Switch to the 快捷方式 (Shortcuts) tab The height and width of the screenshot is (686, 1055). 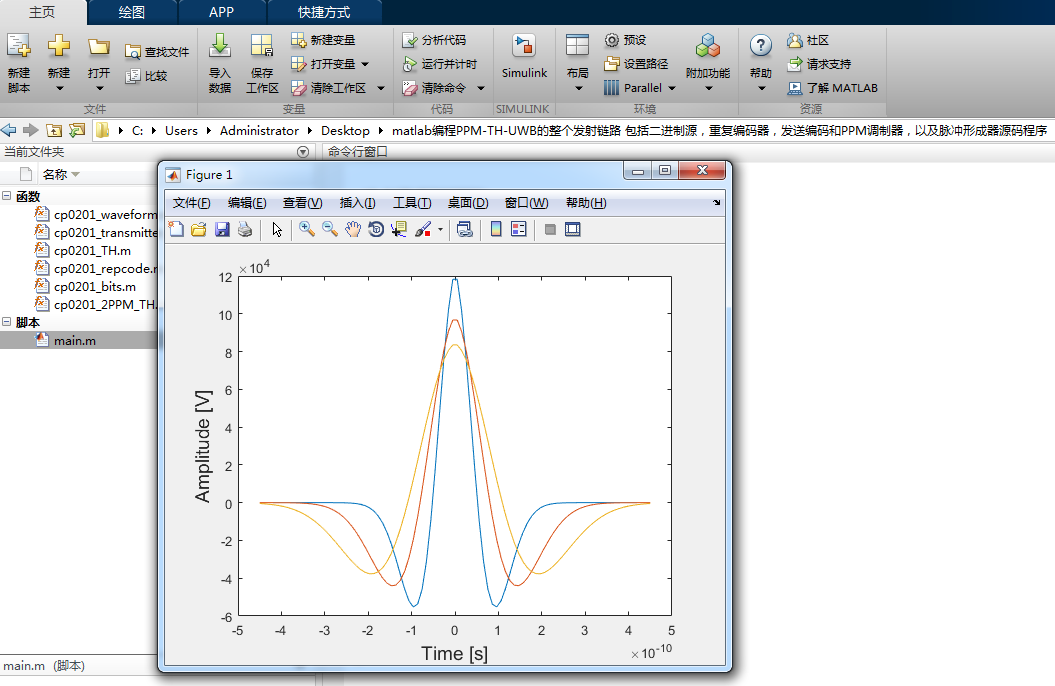pyautogui.click(x=324, y=12)
